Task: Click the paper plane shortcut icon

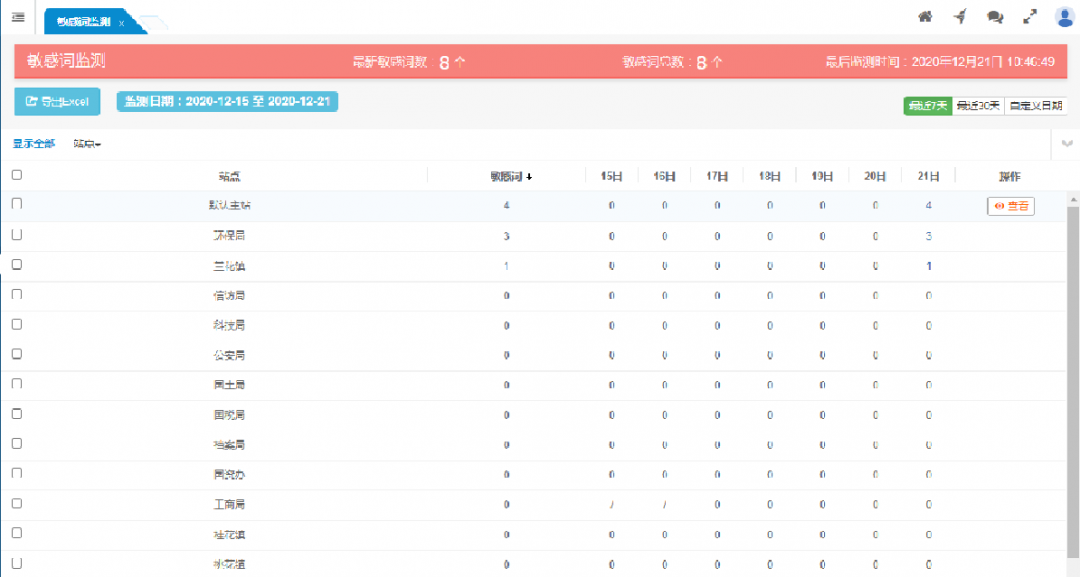Action: (x=960, y=17)
